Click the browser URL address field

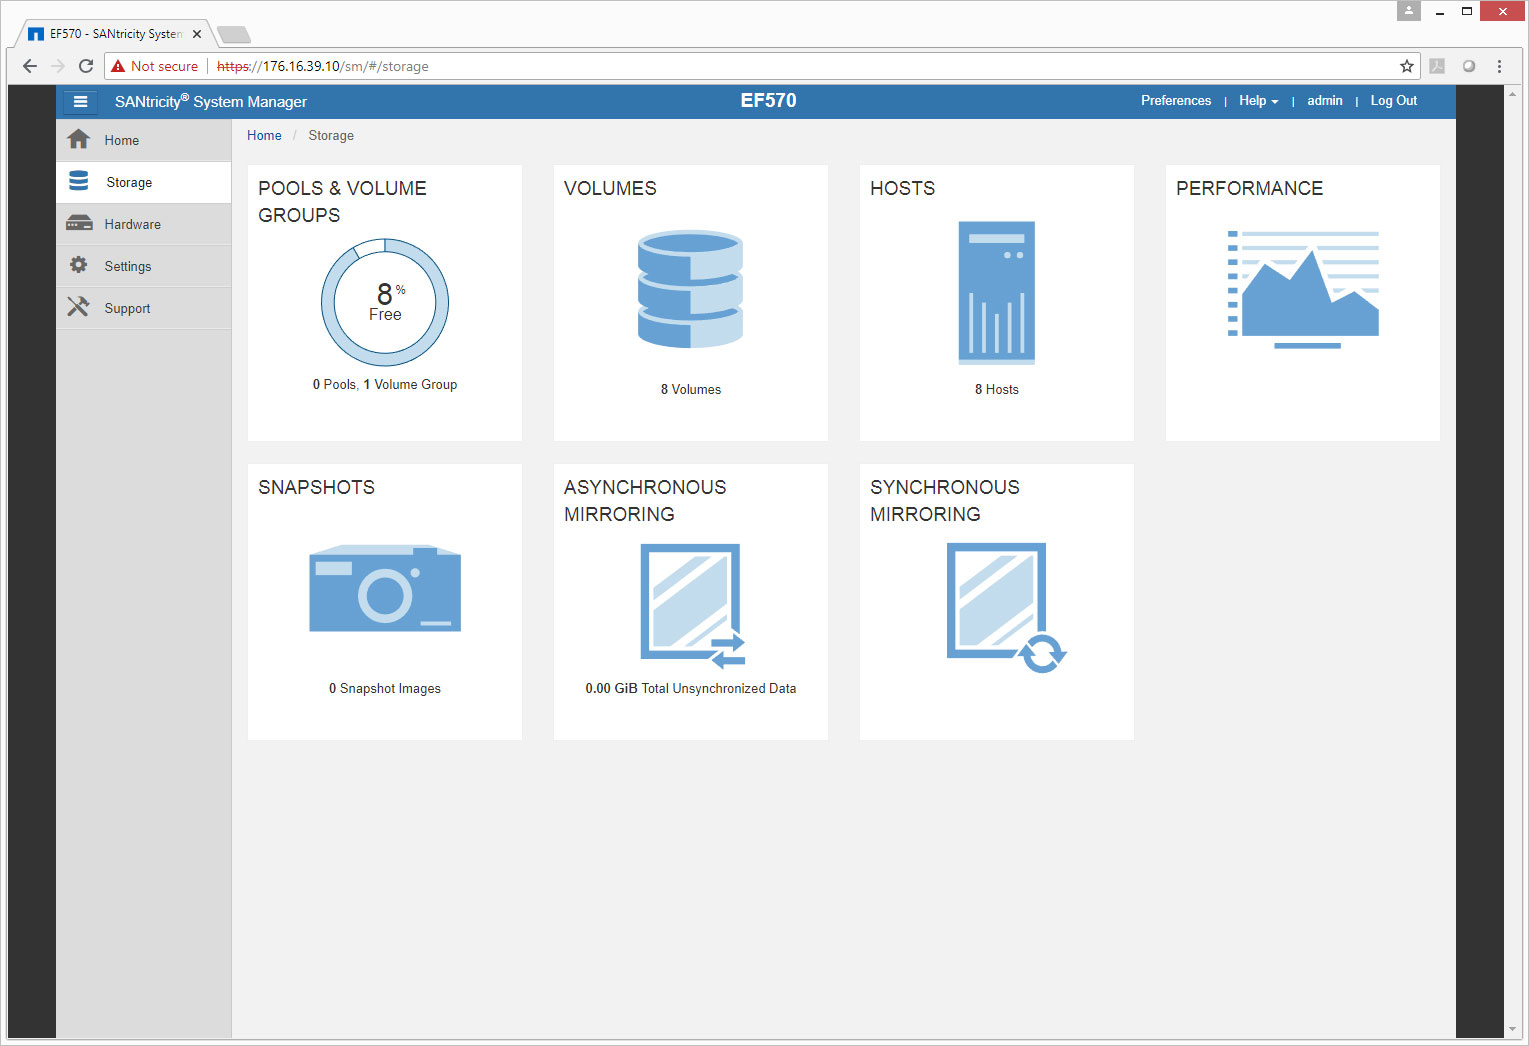click(800, 66)
